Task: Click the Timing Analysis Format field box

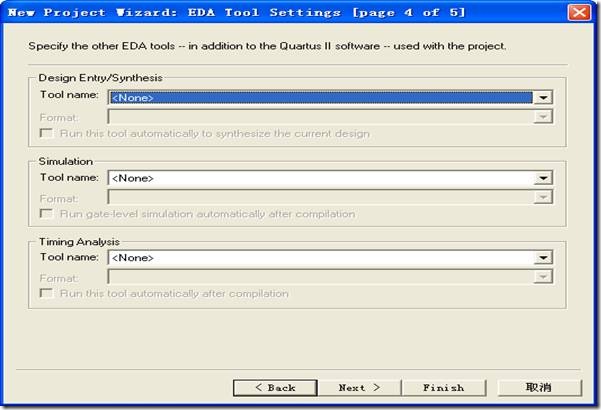Action: tap(319, 276)
